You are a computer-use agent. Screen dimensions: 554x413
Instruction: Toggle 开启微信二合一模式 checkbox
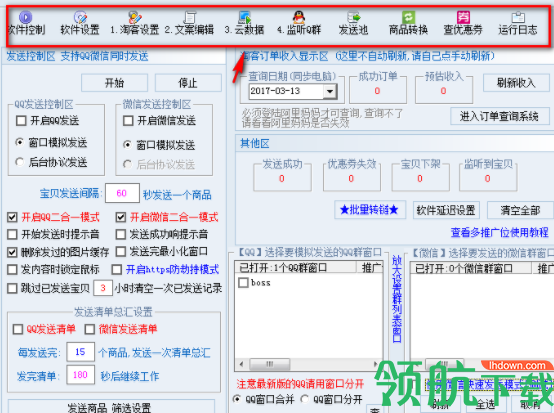pos(121,217)
